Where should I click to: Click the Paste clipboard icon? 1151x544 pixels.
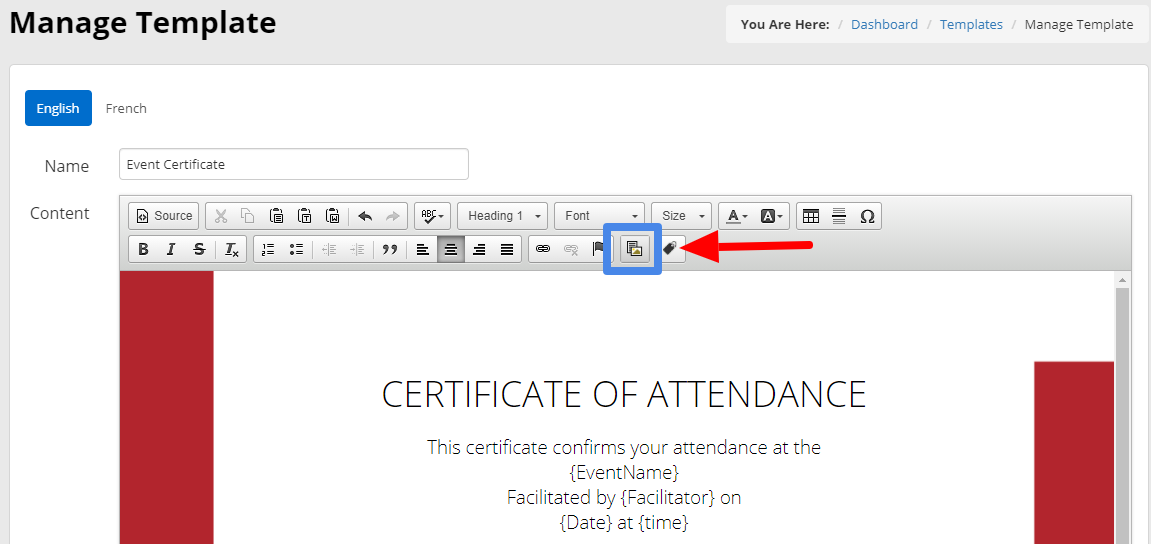(x=277, y=216)
